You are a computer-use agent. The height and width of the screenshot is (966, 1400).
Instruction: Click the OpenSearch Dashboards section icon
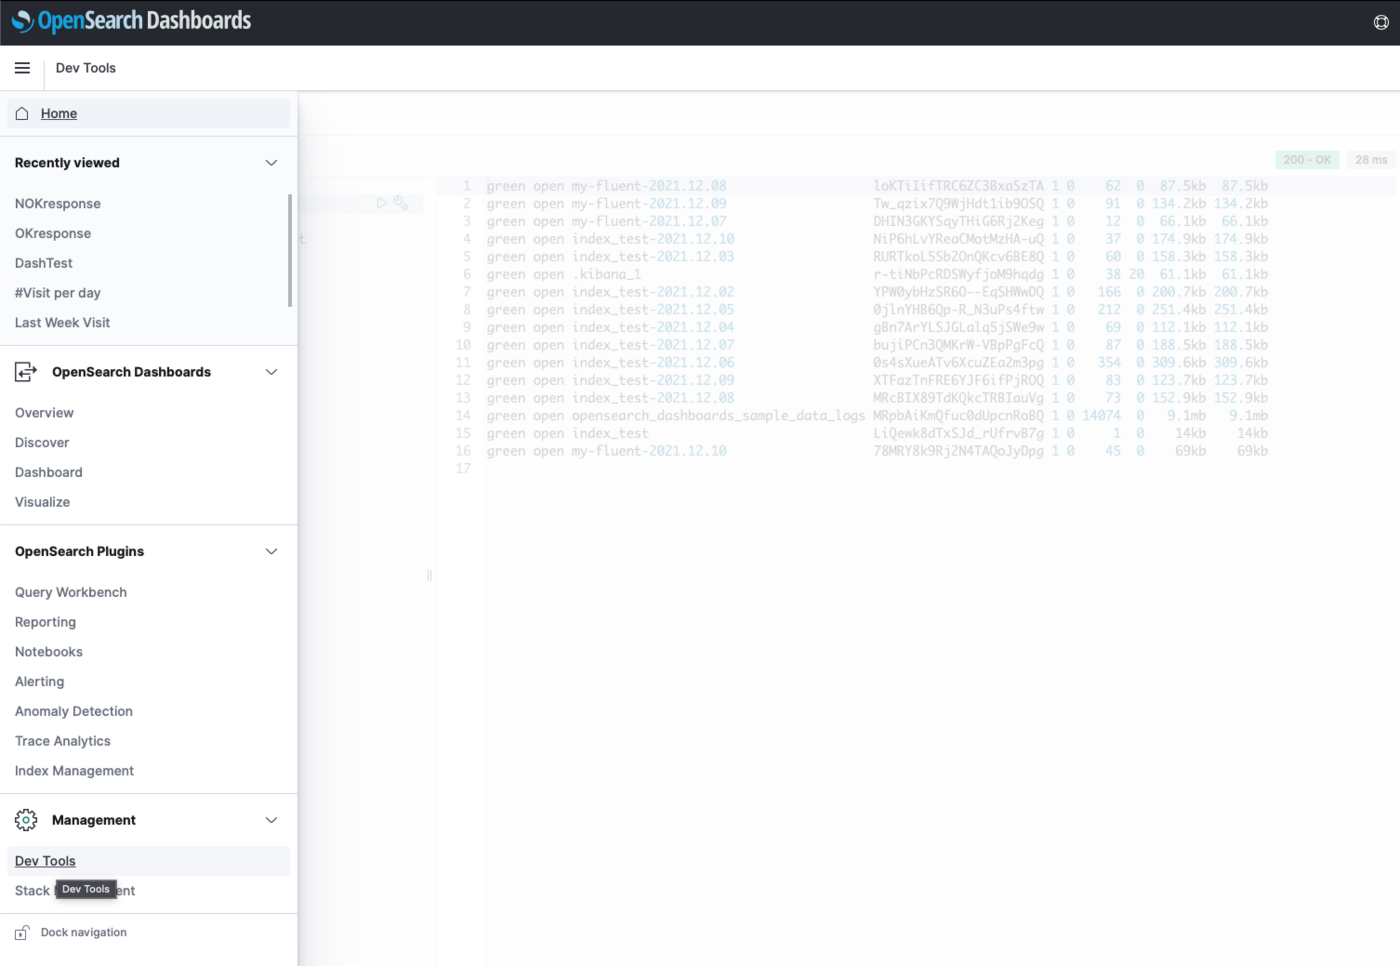[25, 371]
